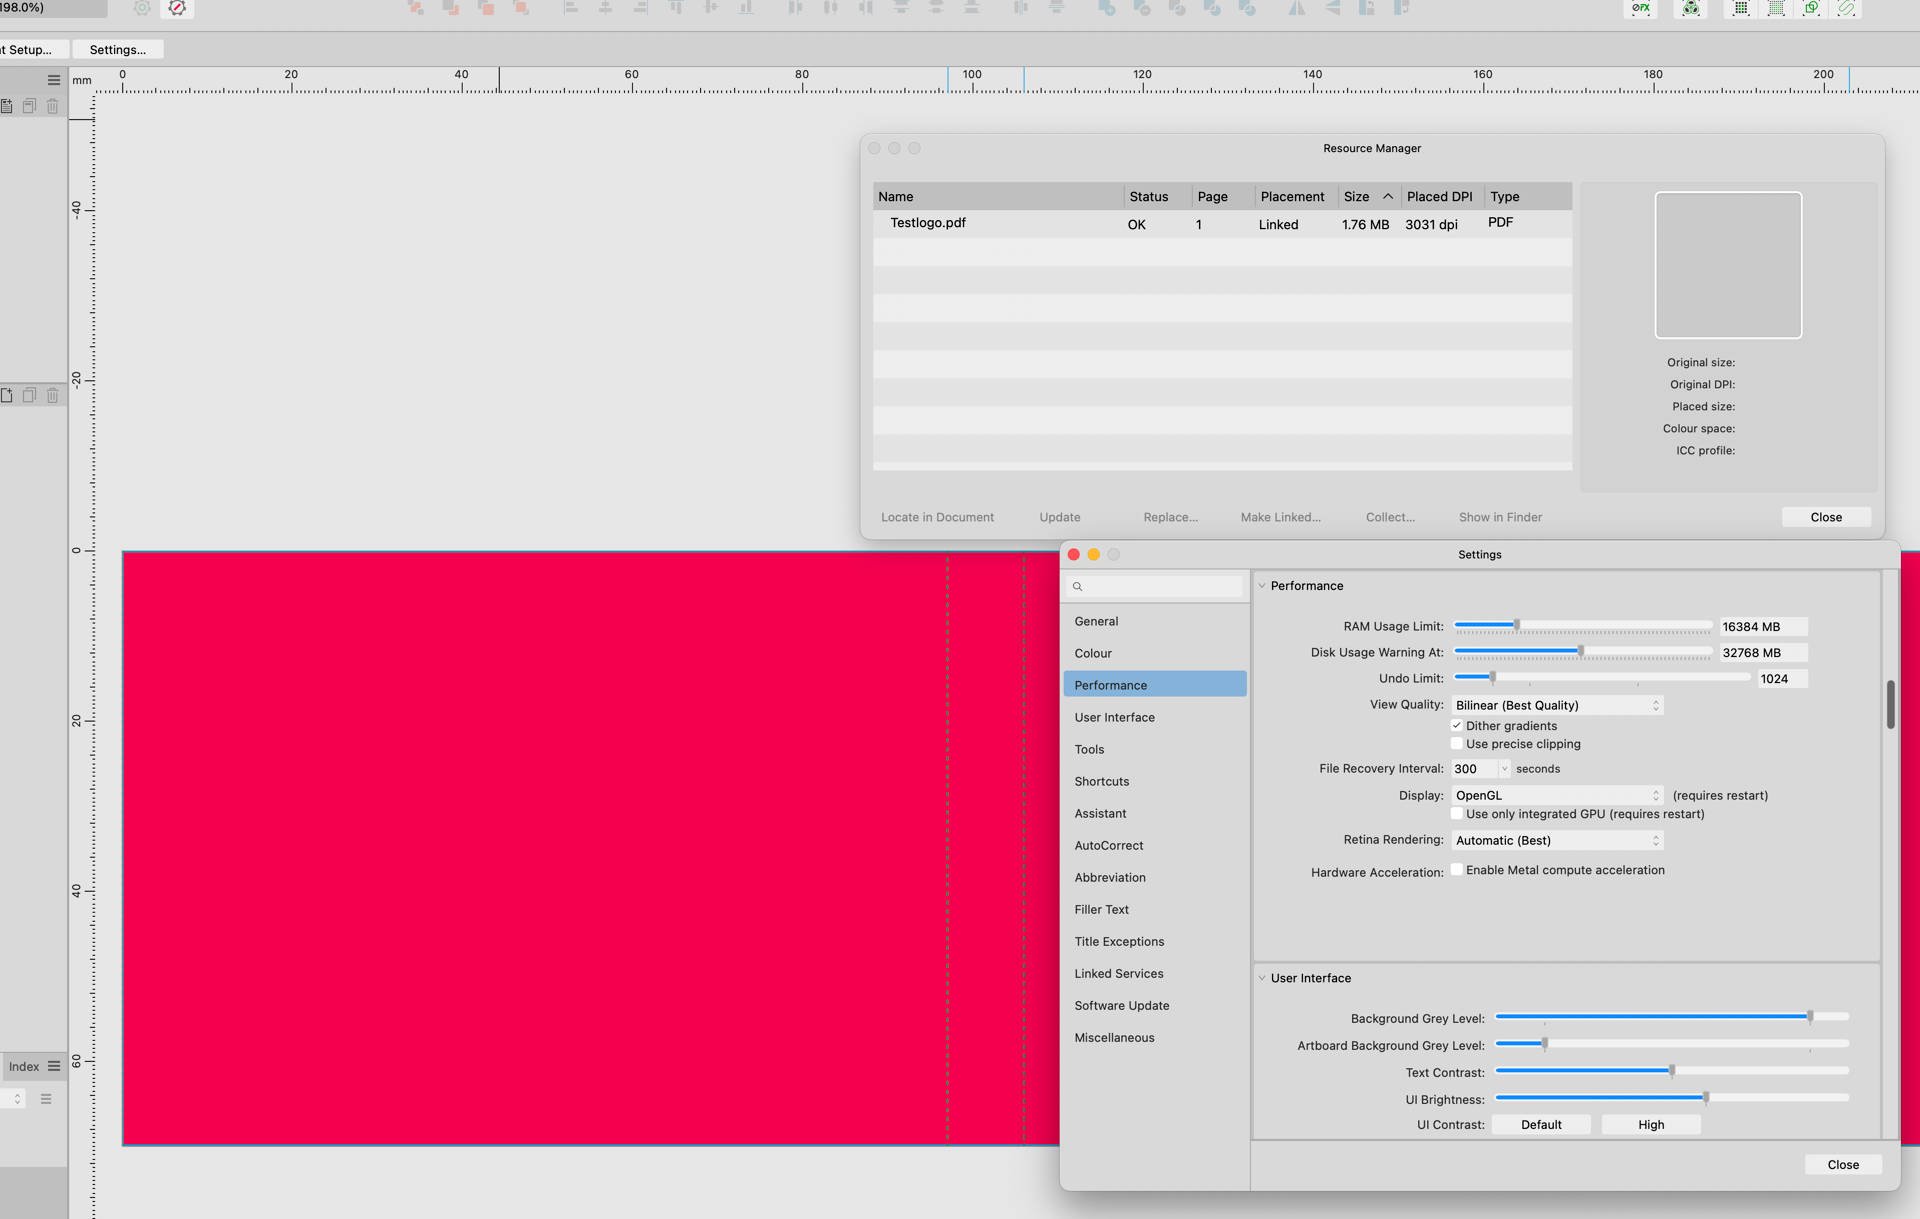Click the Align Left toolbar icon
The height and width of the screenshot is (1219, 1920).
pyautogui.click(x=571, y=8)
